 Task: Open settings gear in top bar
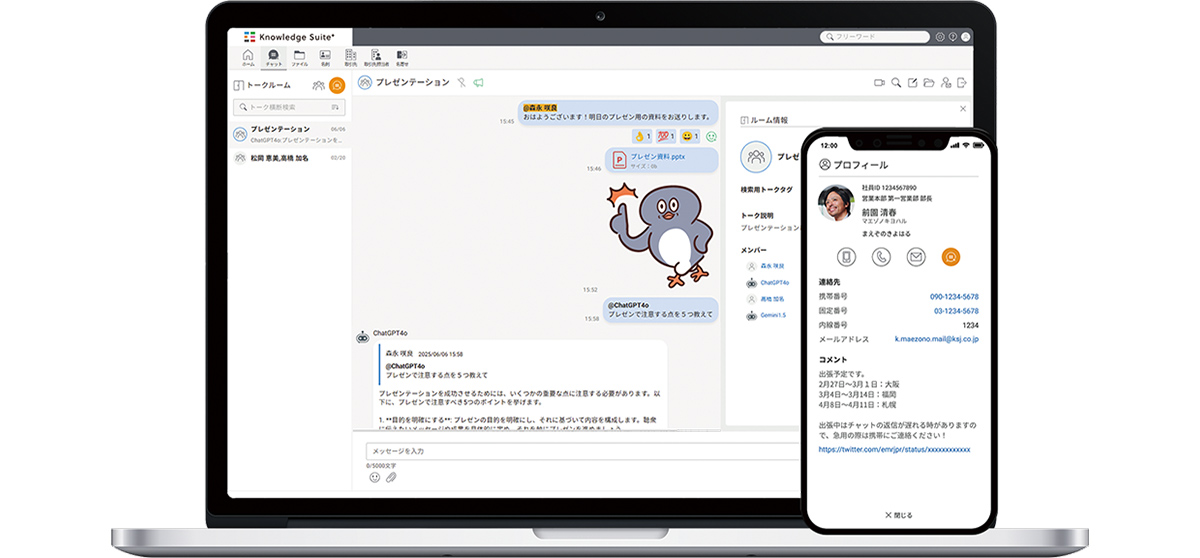(939, 37)
